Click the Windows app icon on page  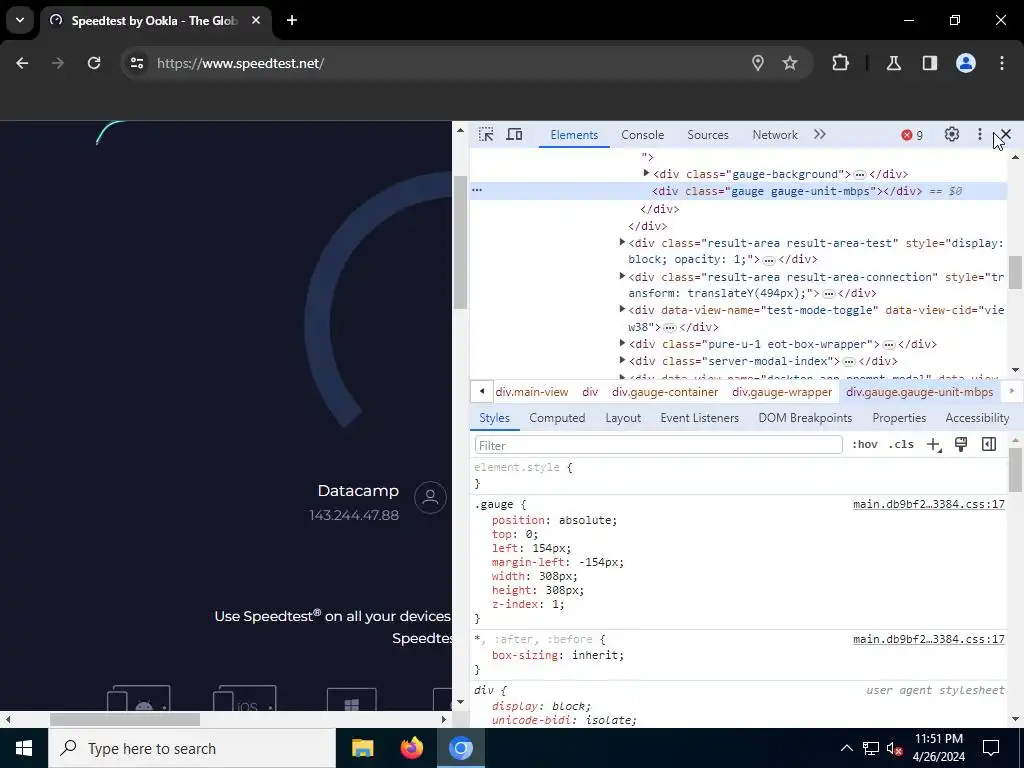pos(351,699)
